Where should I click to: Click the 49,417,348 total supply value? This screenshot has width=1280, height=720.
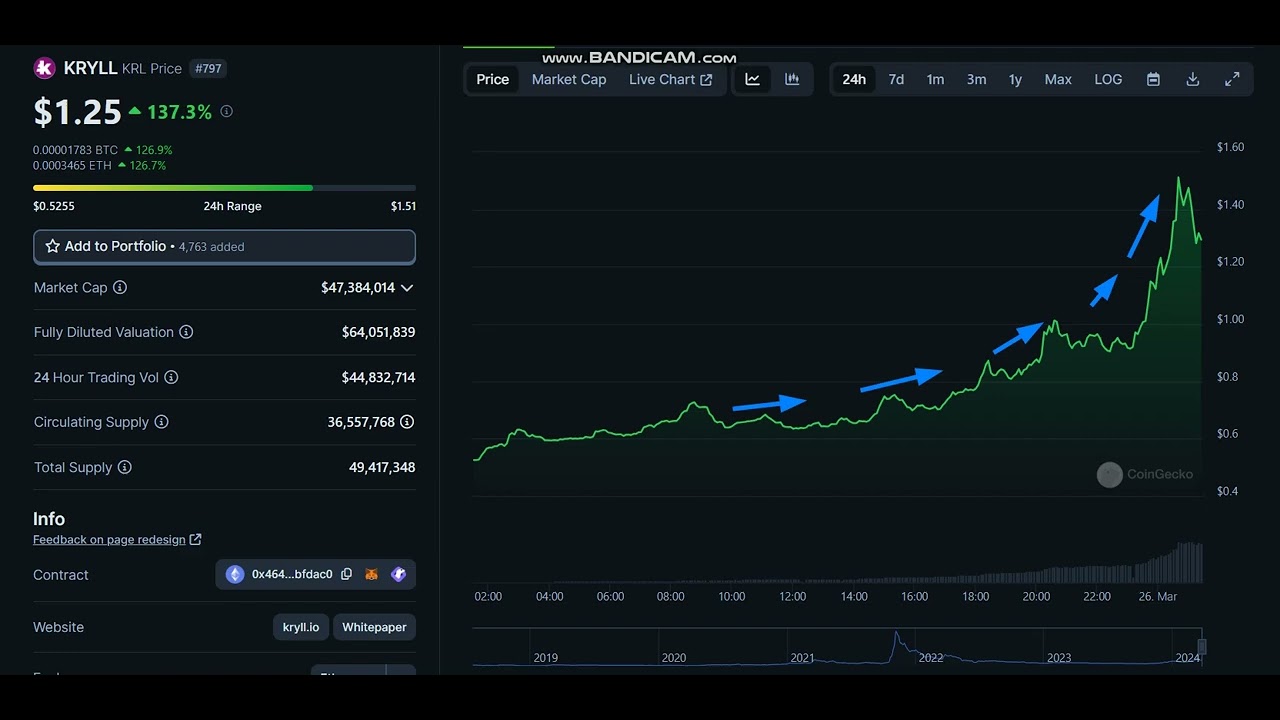coord(382,467)
